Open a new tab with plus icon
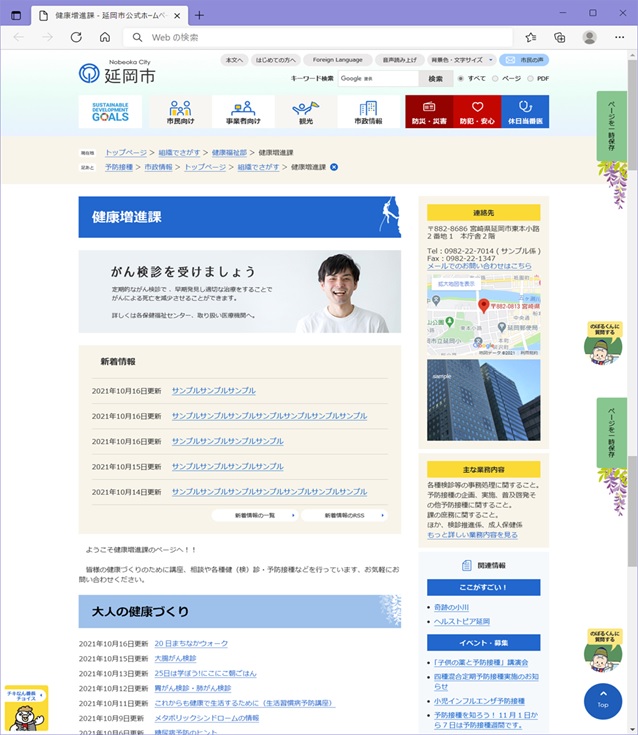The height and width of the screenshot is (735, 638). 199,15
